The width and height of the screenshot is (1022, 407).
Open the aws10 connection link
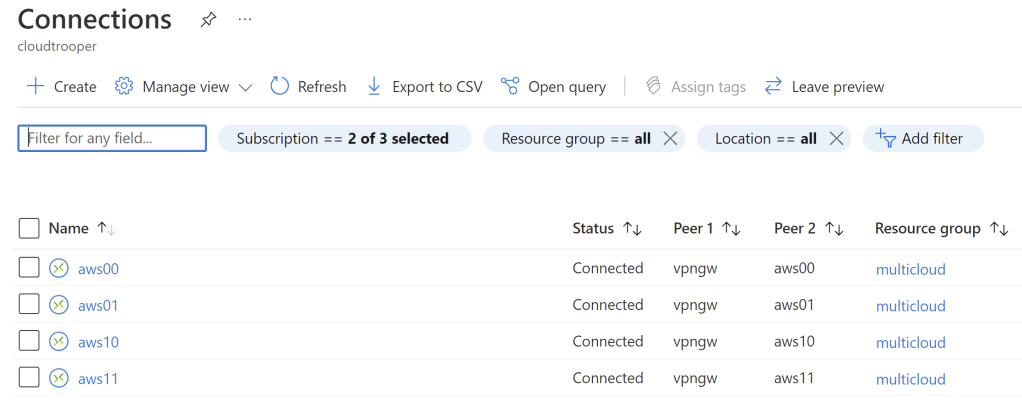point(98,342)
